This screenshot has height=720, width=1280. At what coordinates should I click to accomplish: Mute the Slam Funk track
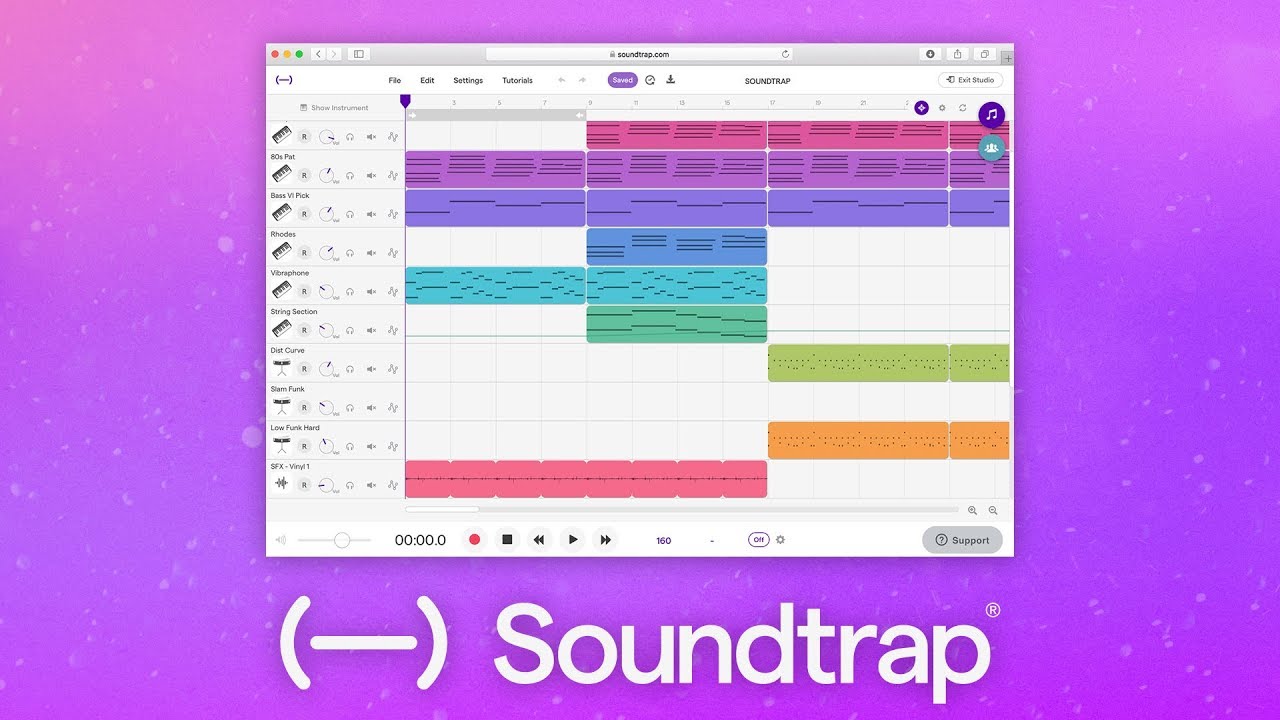tap(371, 408)
